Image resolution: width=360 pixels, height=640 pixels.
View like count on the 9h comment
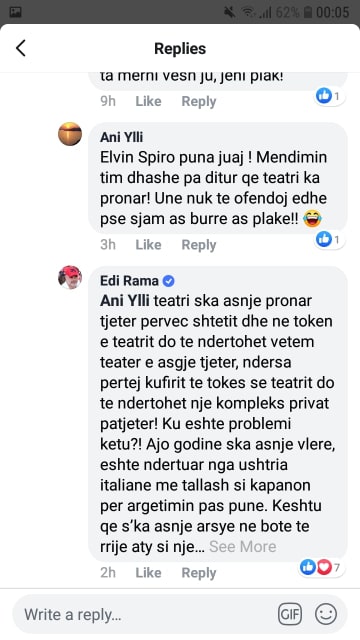[x=330, y=96]
